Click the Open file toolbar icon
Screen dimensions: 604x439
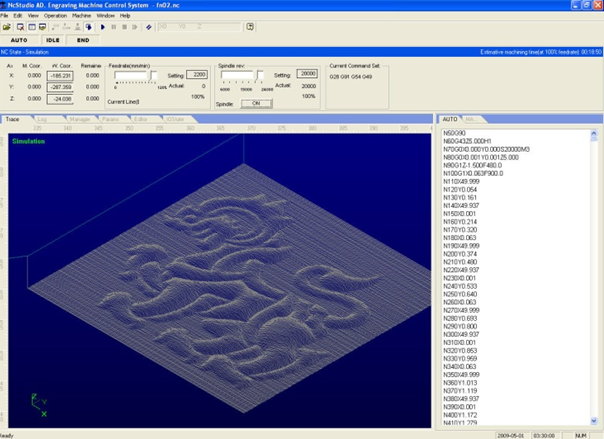coord(8,27)
